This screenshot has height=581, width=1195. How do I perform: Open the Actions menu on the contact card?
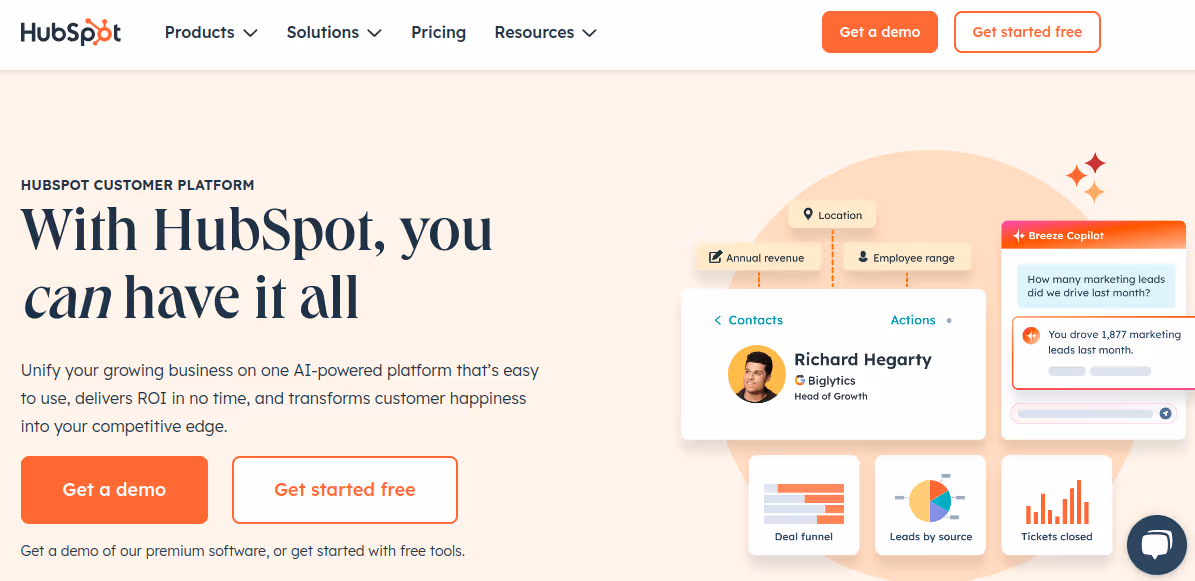tap(912, 320)
